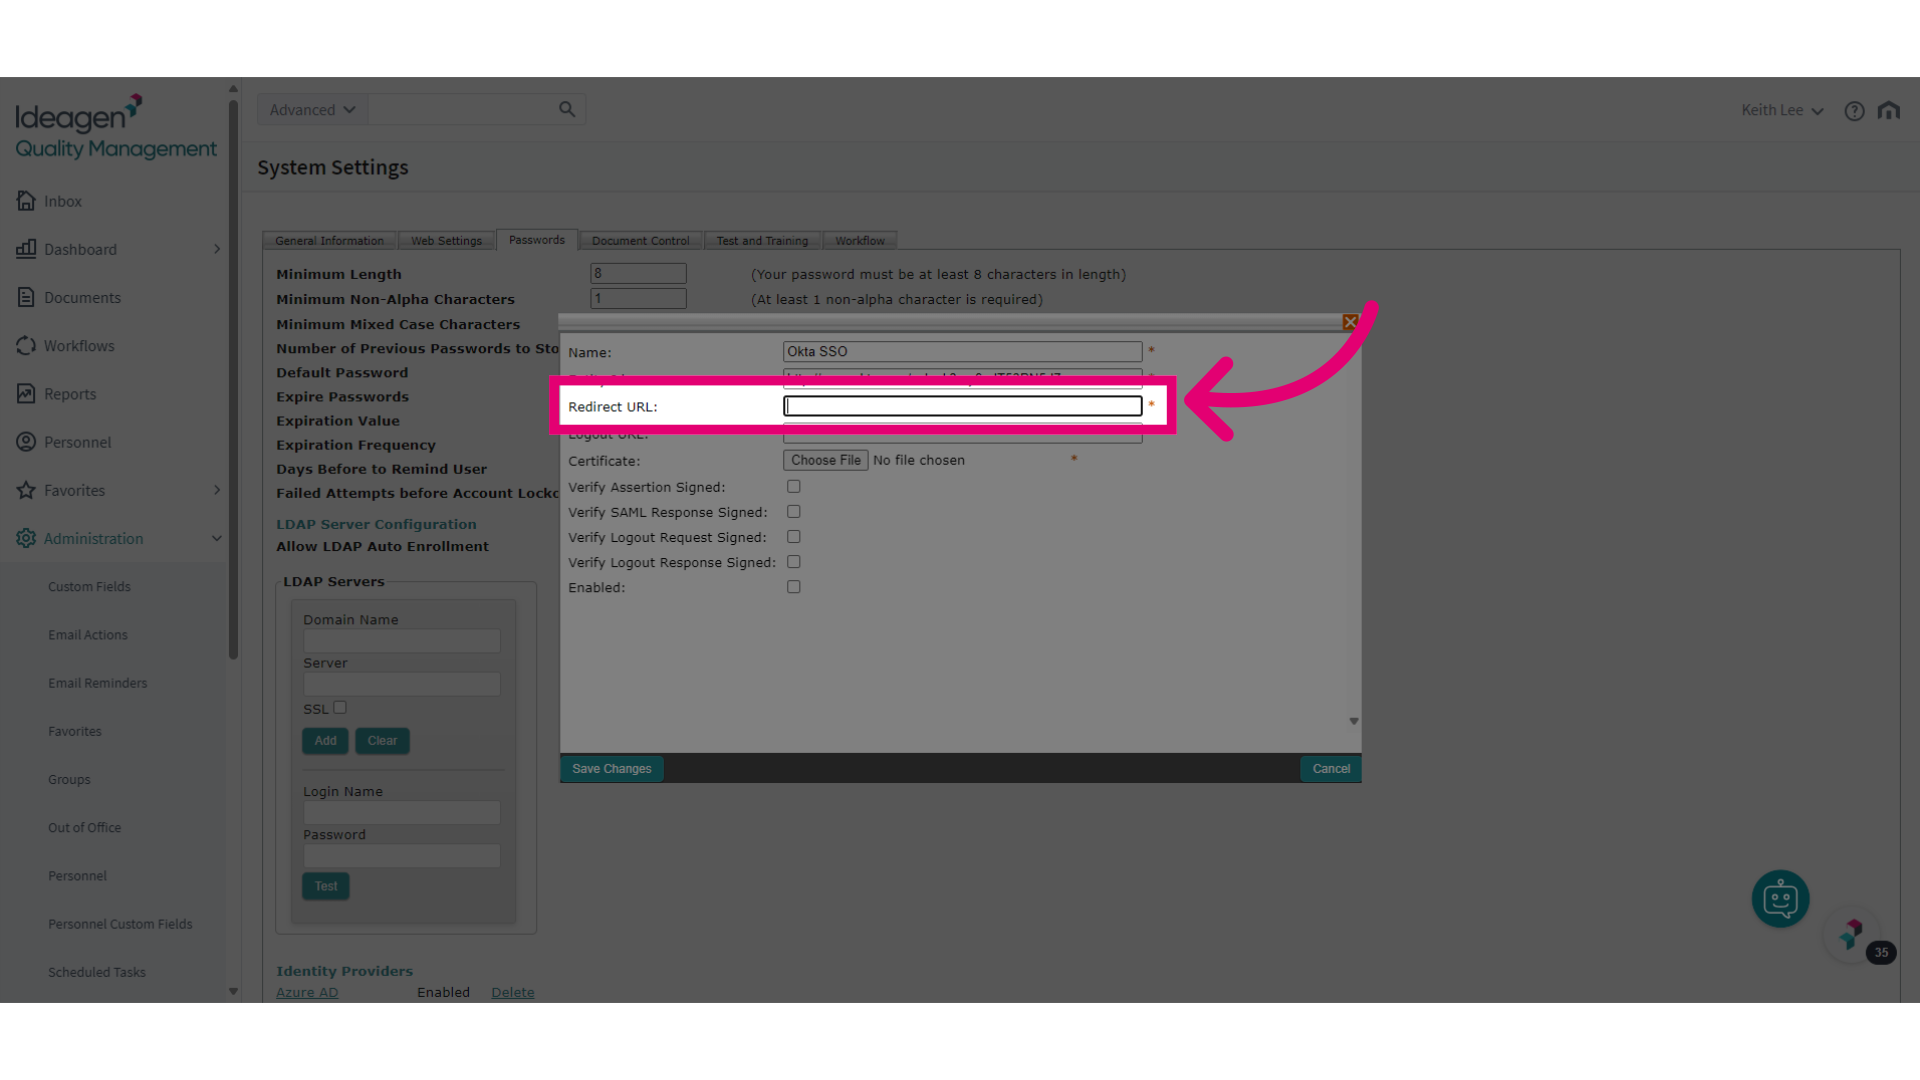
Task: Click the search magnifier icon
Action: (567, 109)
